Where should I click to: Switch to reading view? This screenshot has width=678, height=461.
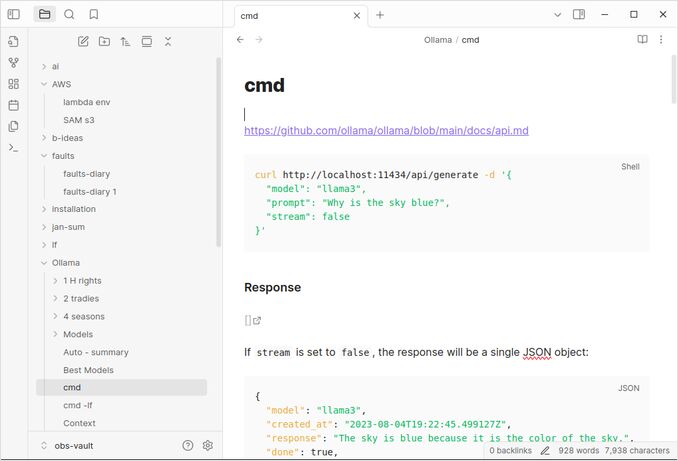642,40
